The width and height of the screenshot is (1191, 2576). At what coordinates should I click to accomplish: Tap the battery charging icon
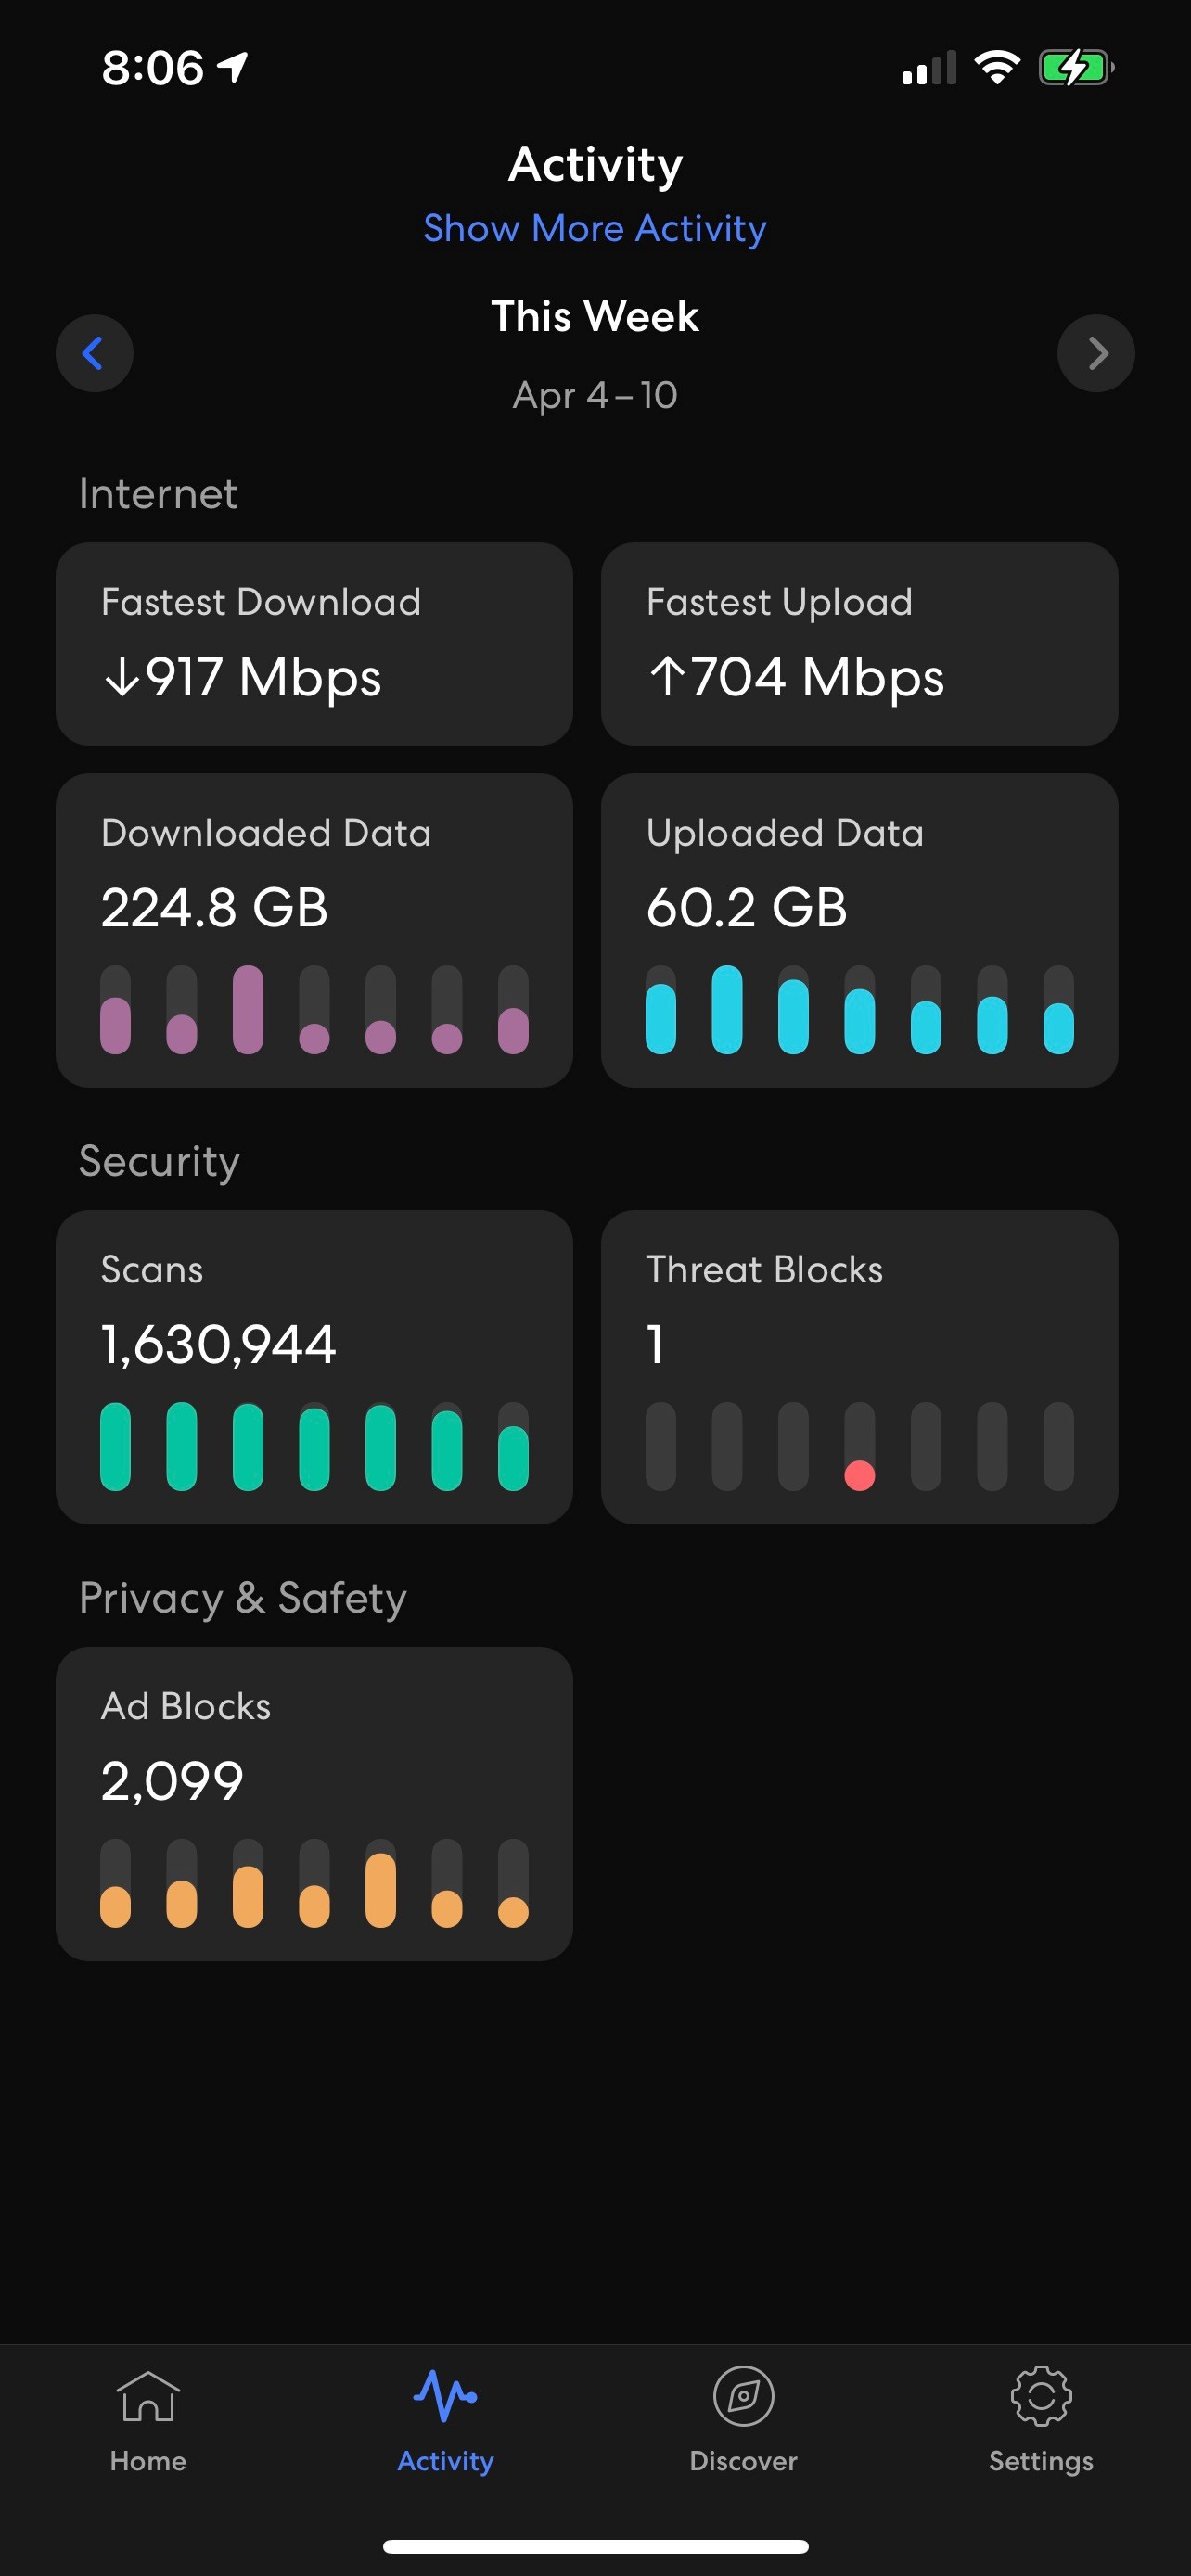click(x=1076, y=68)
